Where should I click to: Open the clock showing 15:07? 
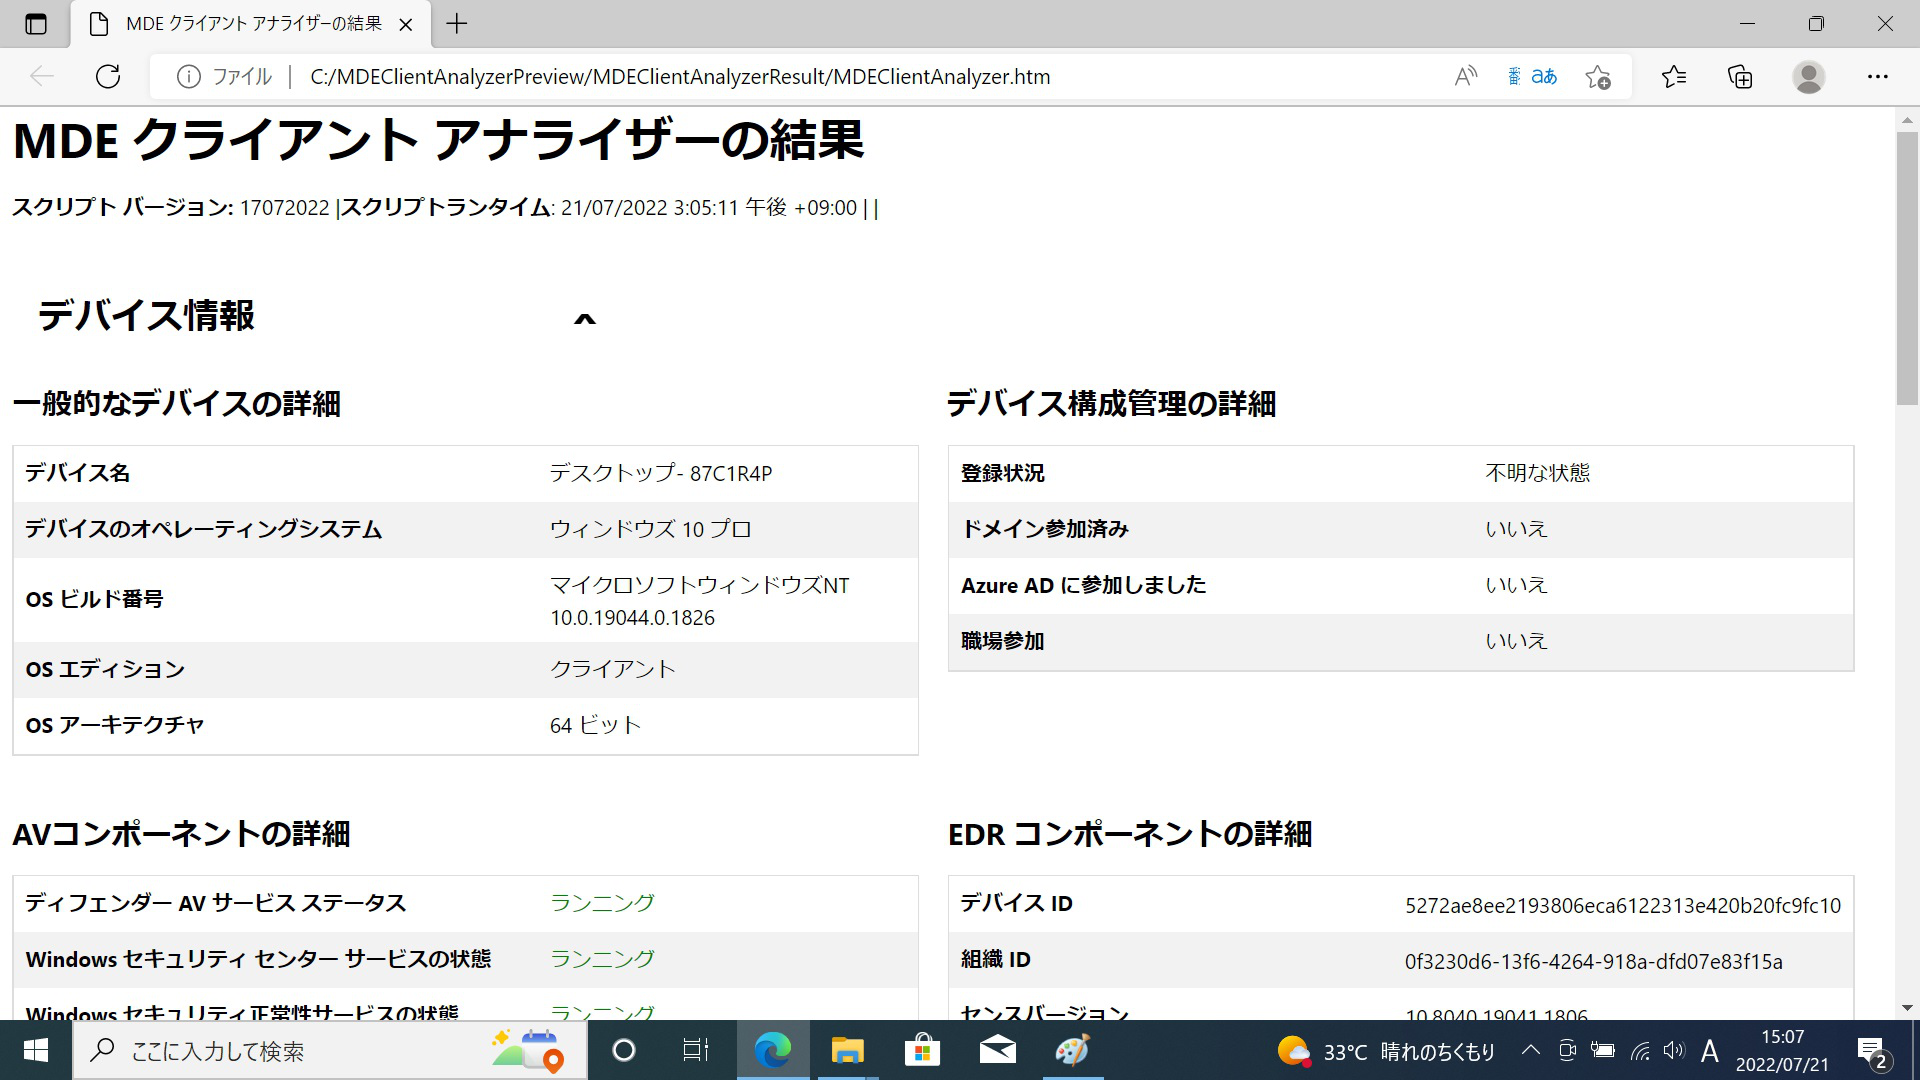(1782, 1050)
